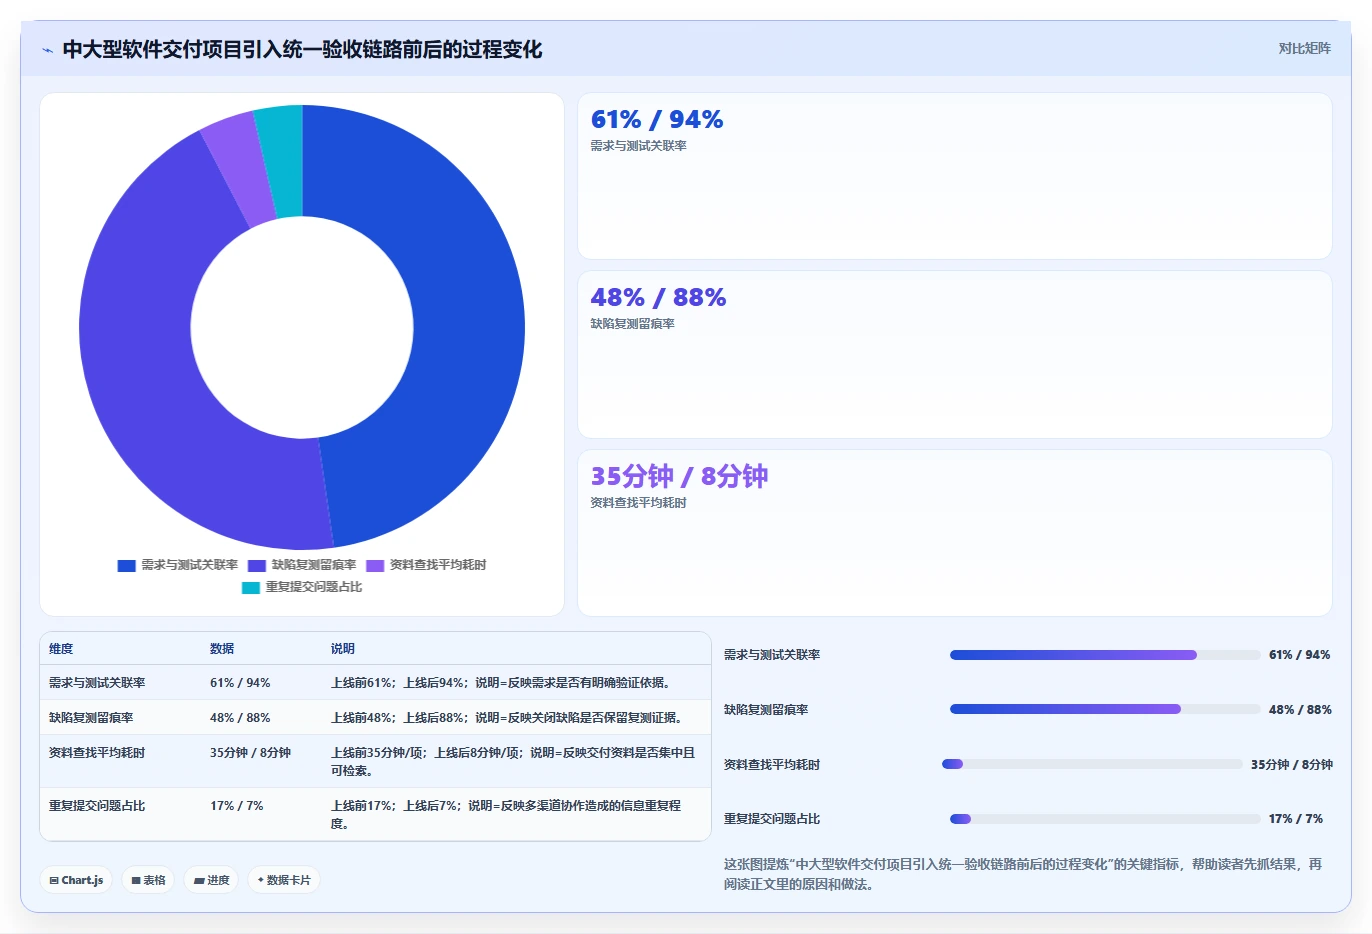Click the 数据卡片 tag chip
The image size is (1372, 934).
pos(284,880)
